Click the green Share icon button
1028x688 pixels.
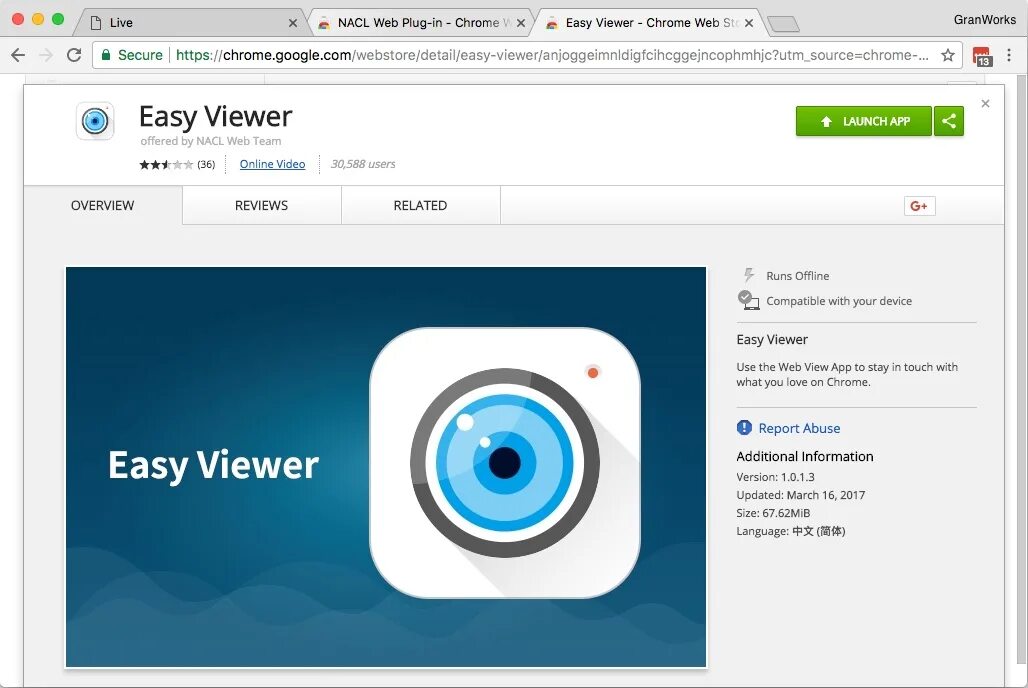pos(949,121)
